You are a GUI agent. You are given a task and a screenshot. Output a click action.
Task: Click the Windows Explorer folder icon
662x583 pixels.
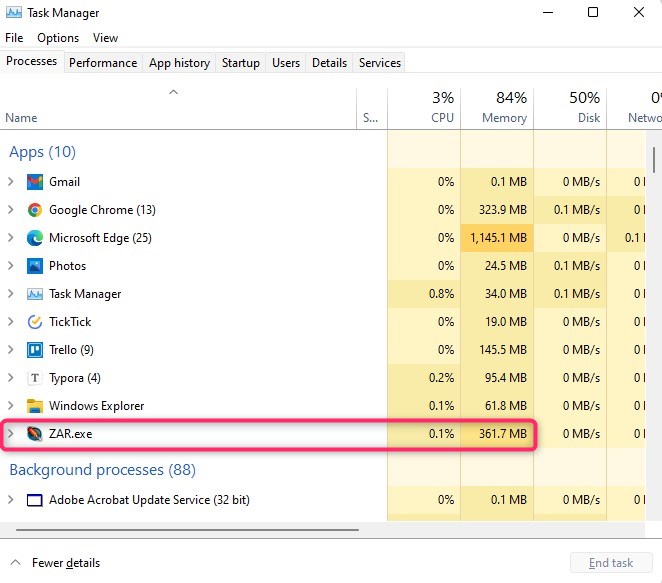35,406
